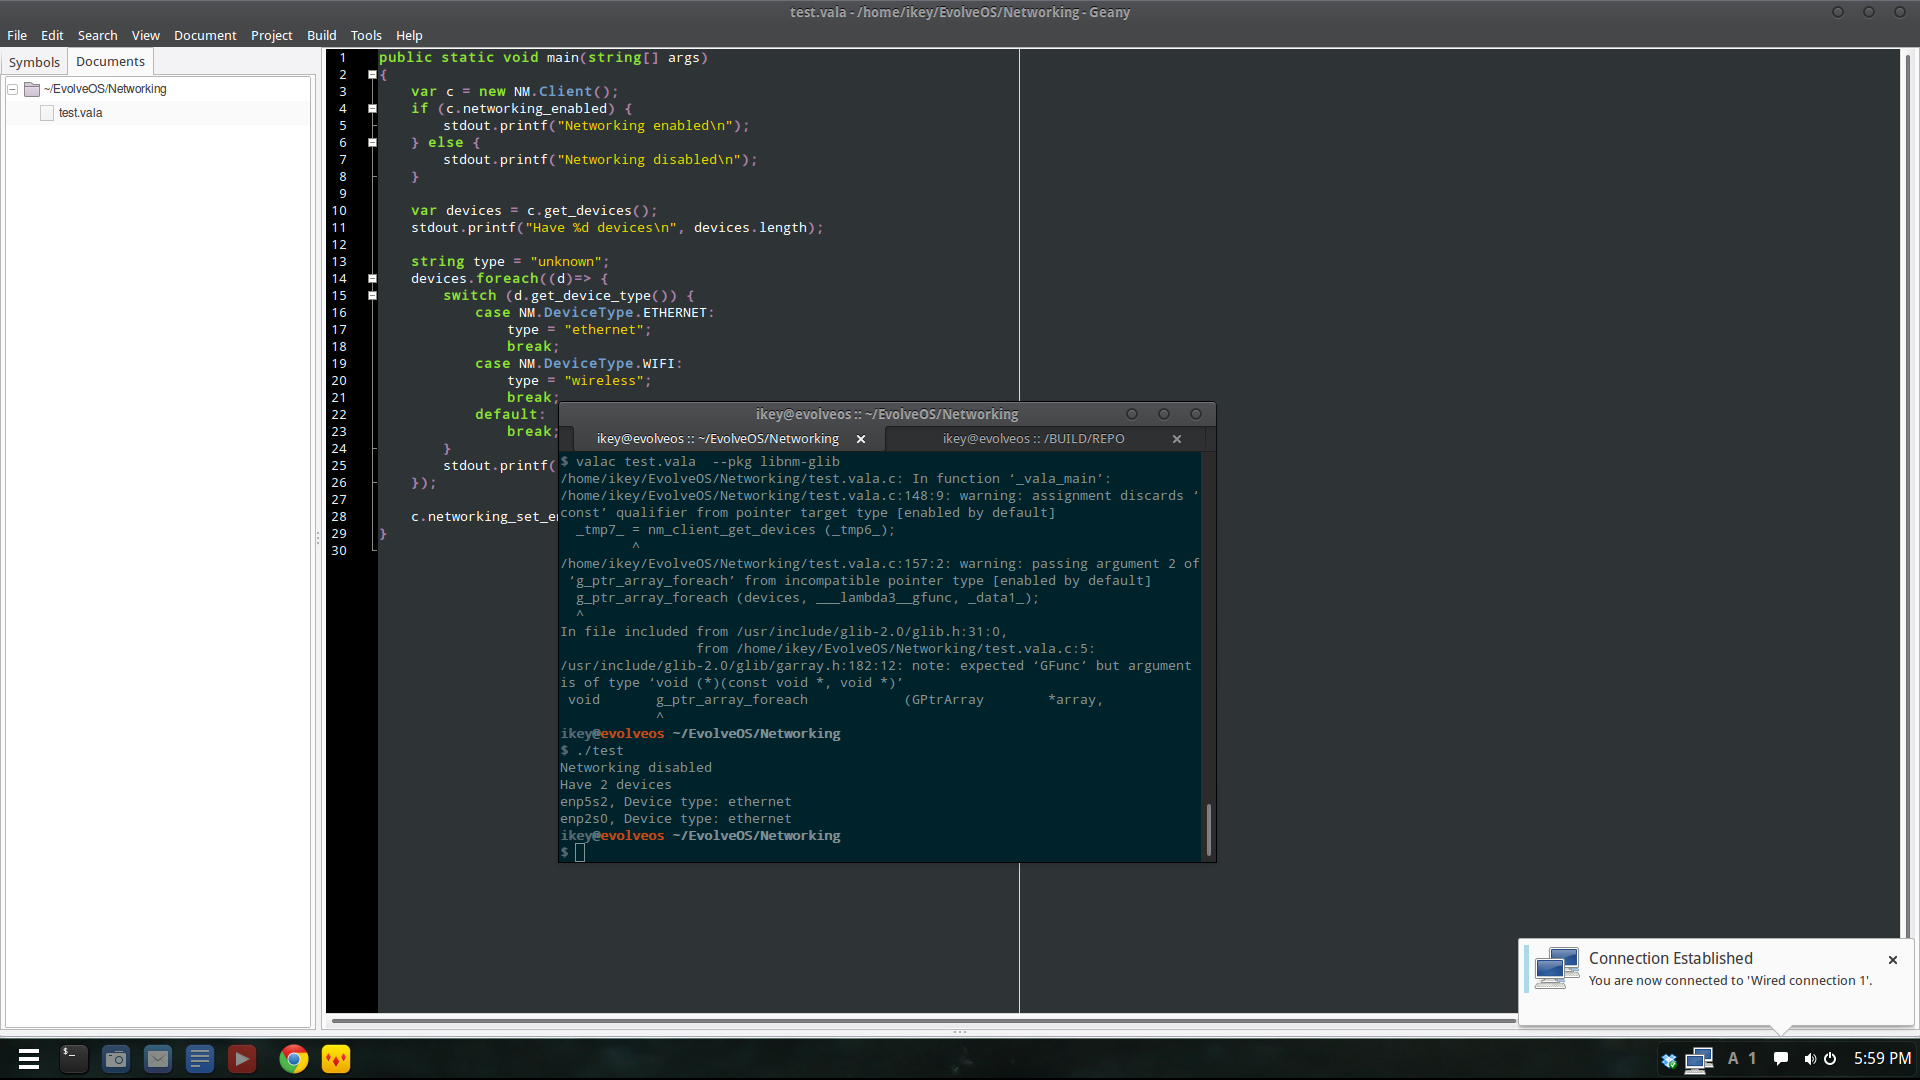The height and width of the screenshot is (1080, 1920).
Task: Click the power button tray icon
Action: pos(1830,1059)
